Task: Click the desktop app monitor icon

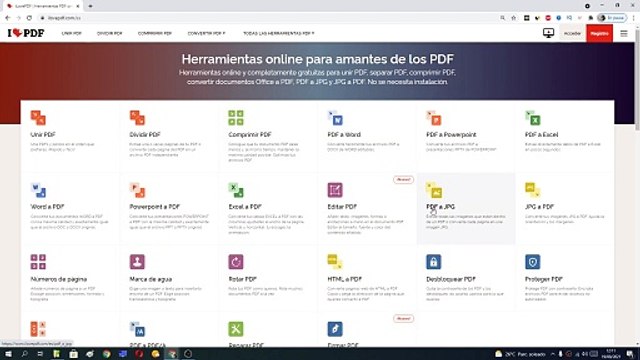Action: [549, 33]
